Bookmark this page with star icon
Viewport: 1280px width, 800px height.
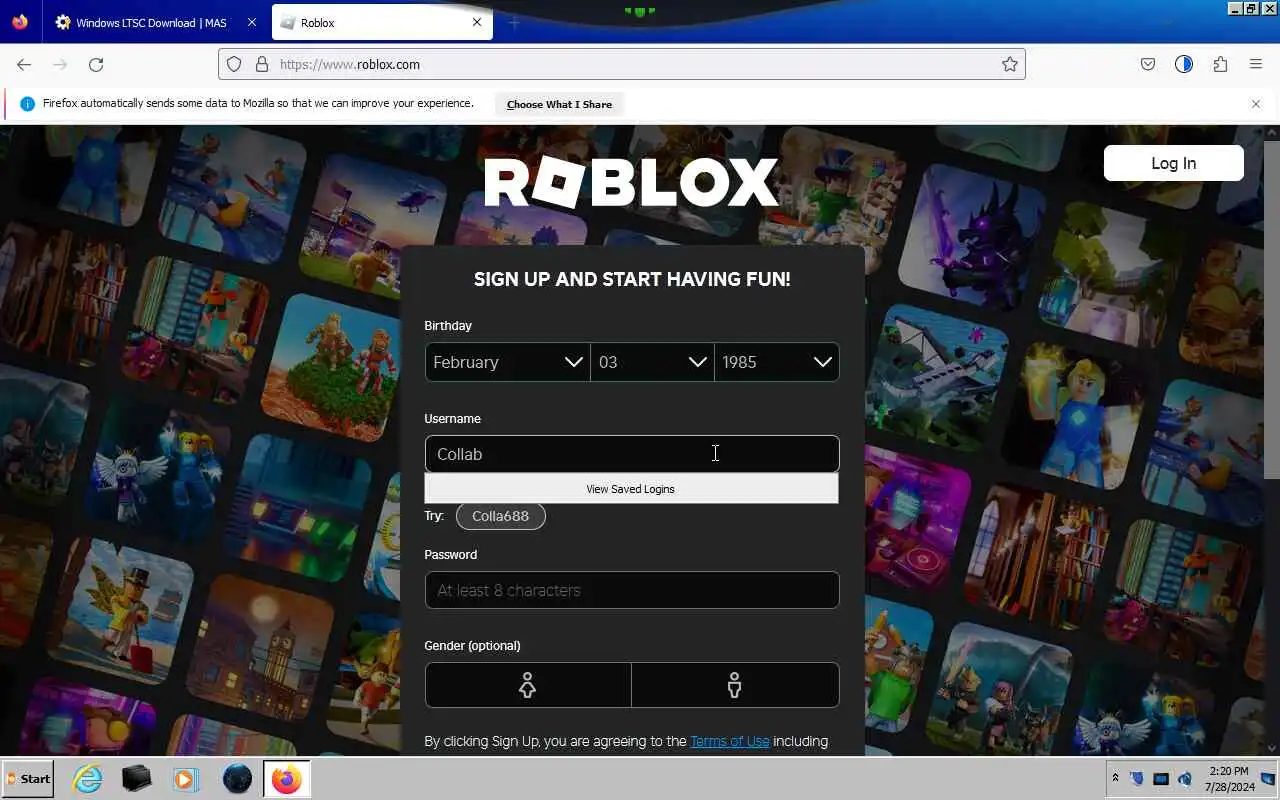1010,64
